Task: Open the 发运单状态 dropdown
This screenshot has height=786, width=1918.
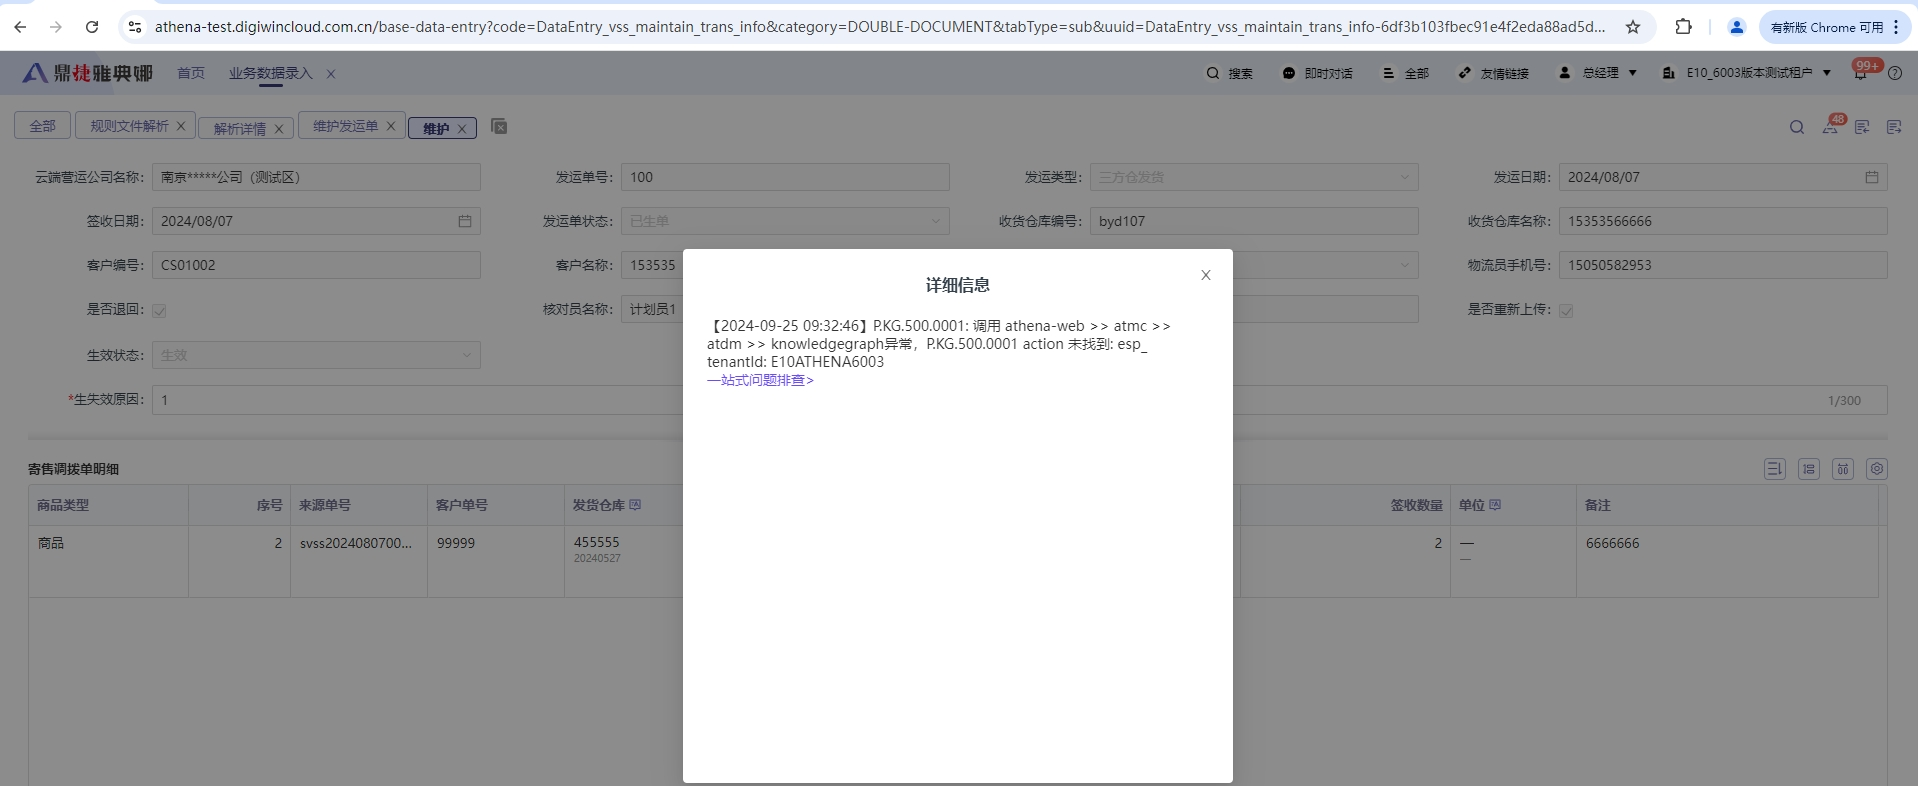Action: 785,221
